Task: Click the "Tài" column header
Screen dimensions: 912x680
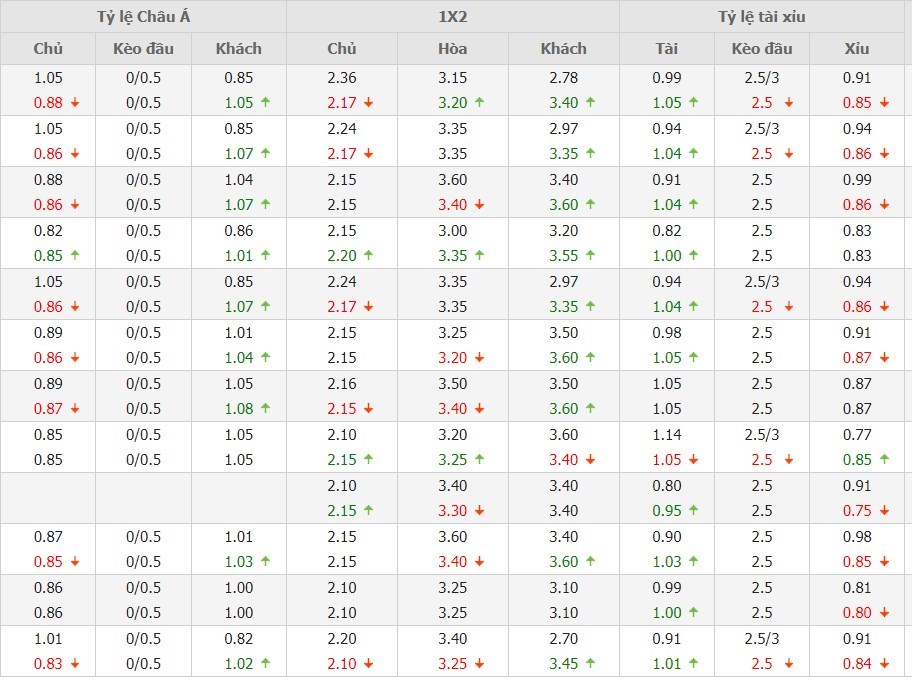Action: tap(666, 48)
